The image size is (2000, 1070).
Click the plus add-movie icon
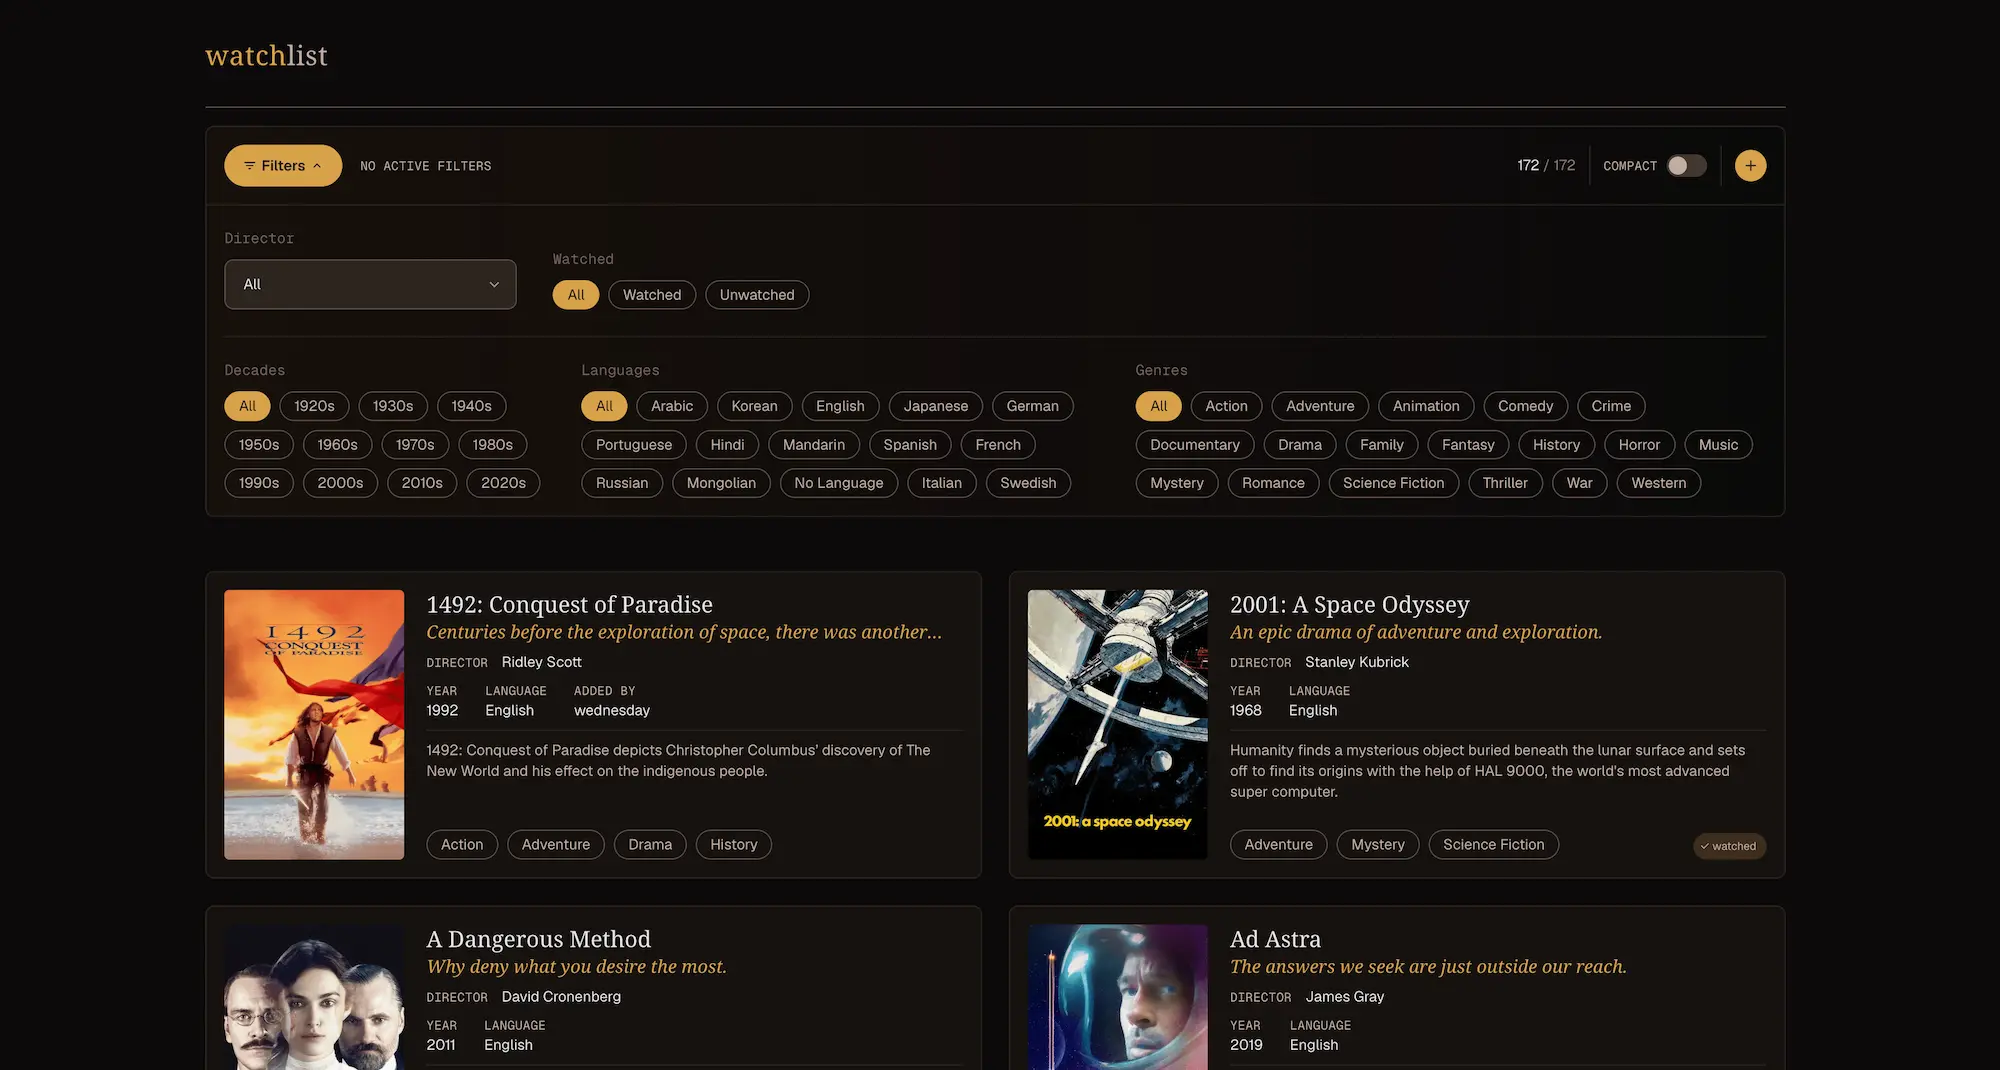pos(1750,166)
